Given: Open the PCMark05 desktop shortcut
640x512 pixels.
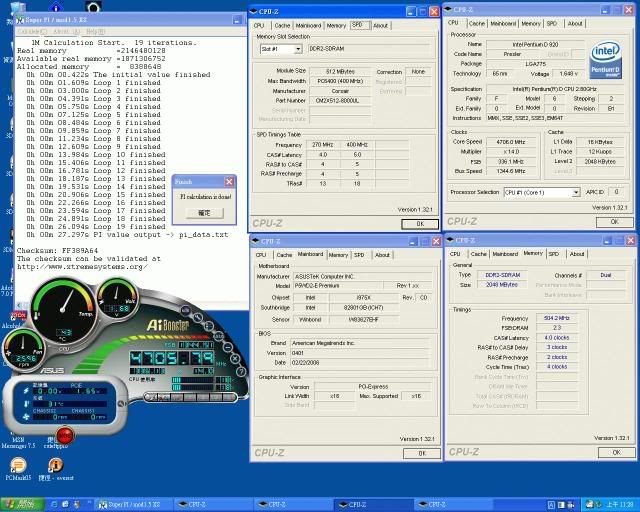Looking at the screenshot, I should click(x=19, y=465).
